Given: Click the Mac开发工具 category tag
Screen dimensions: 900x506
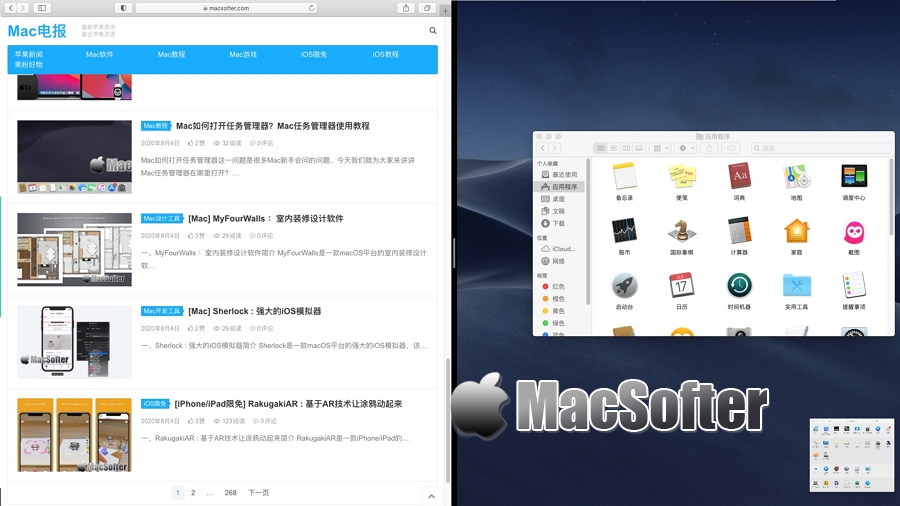Looking at the screenshot, I should [161, 311].
